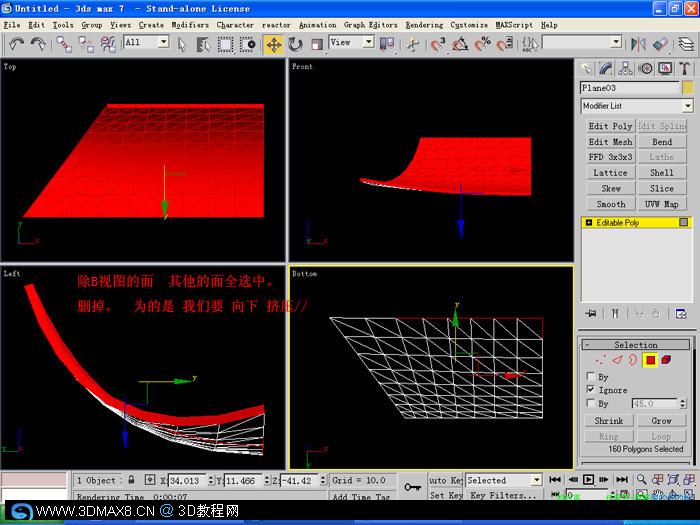Select the Move transform tool
Viewport: 700px width, 525px height.
tap(273, 44)
